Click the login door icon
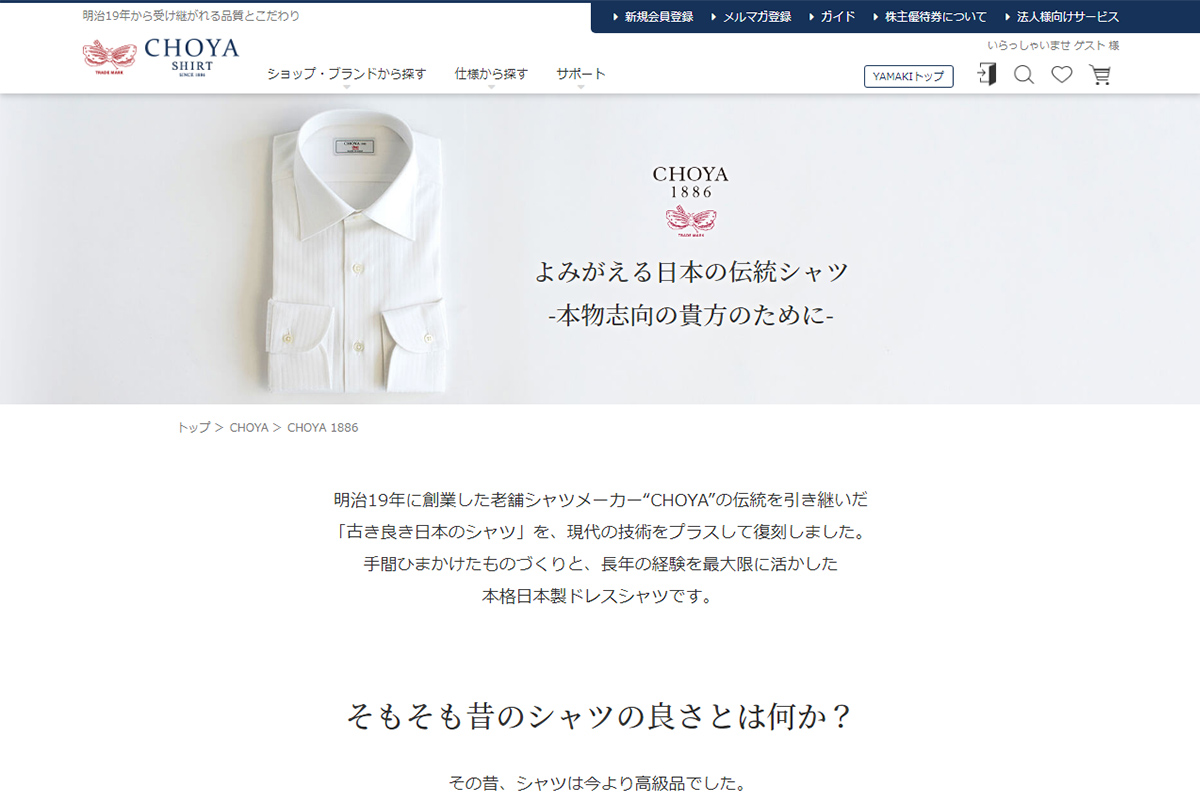The height and width of the screenshot is (800, 1200). click(x=987, y=75)
